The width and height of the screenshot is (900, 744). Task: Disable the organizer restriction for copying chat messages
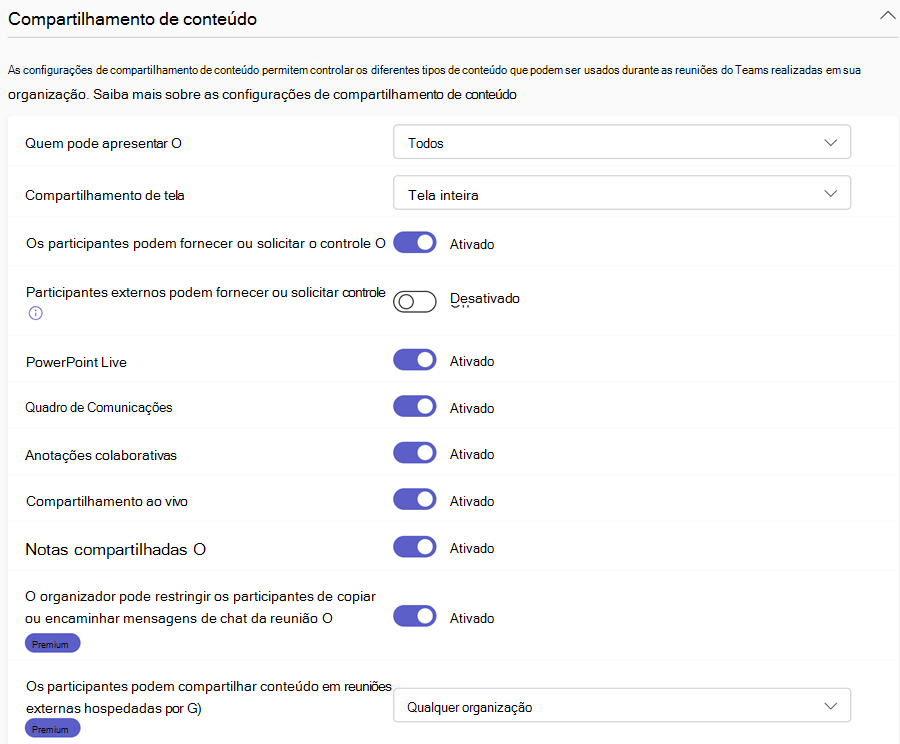tap(414, 617)
